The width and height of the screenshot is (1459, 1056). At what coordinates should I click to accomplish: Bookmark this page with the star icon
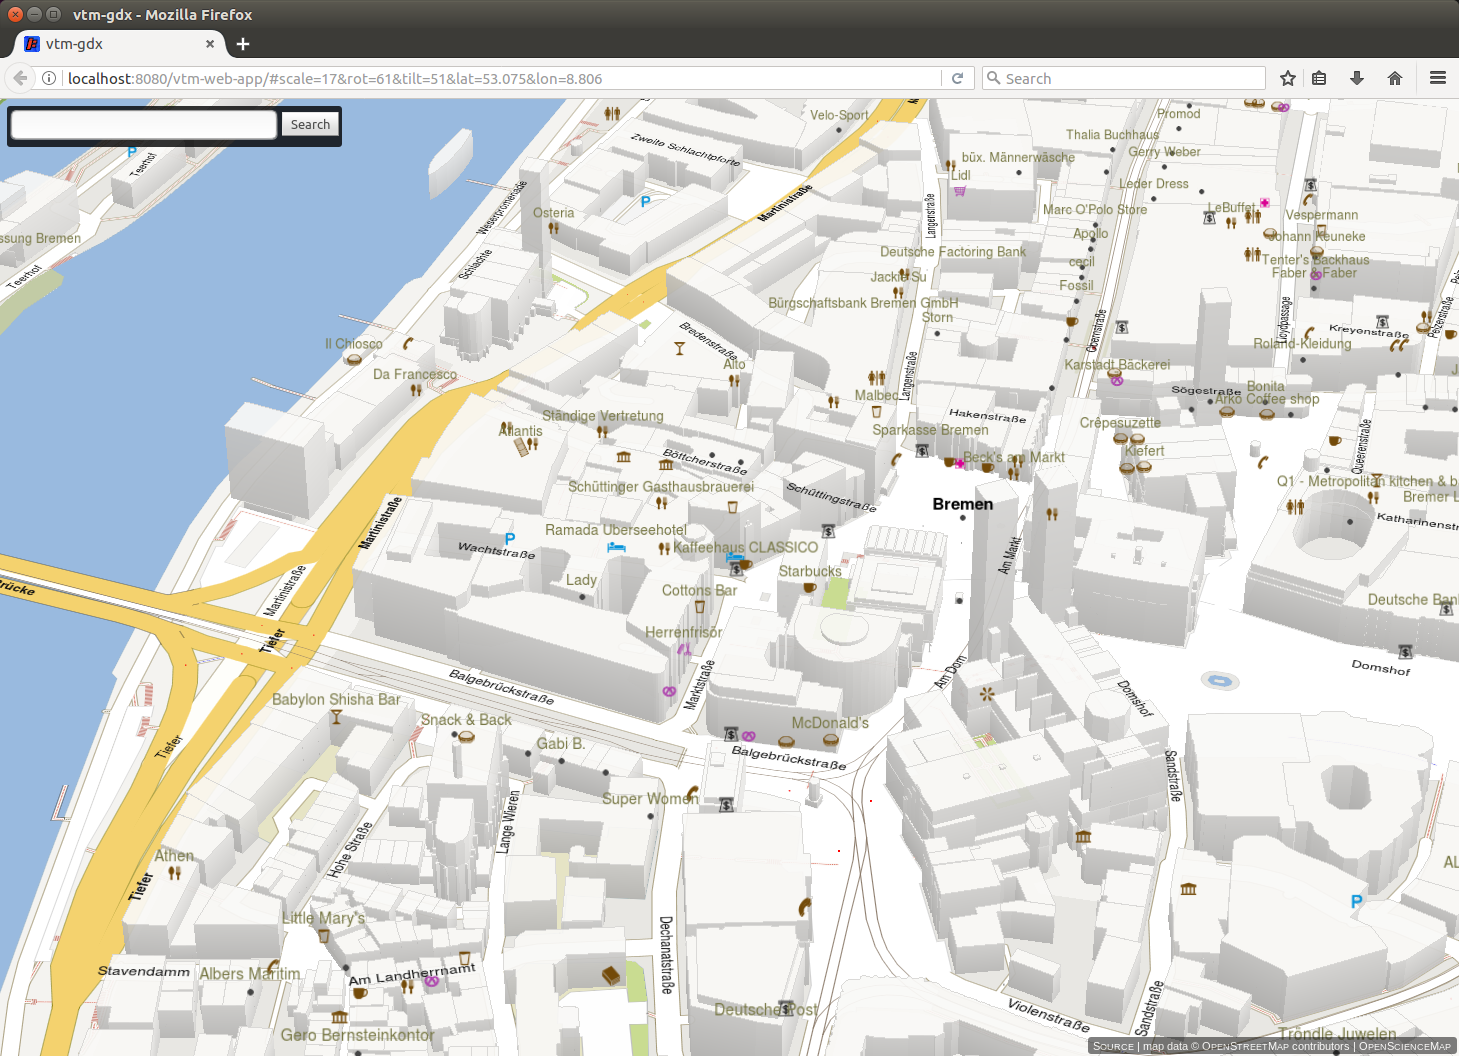(x=1288, y=78)
